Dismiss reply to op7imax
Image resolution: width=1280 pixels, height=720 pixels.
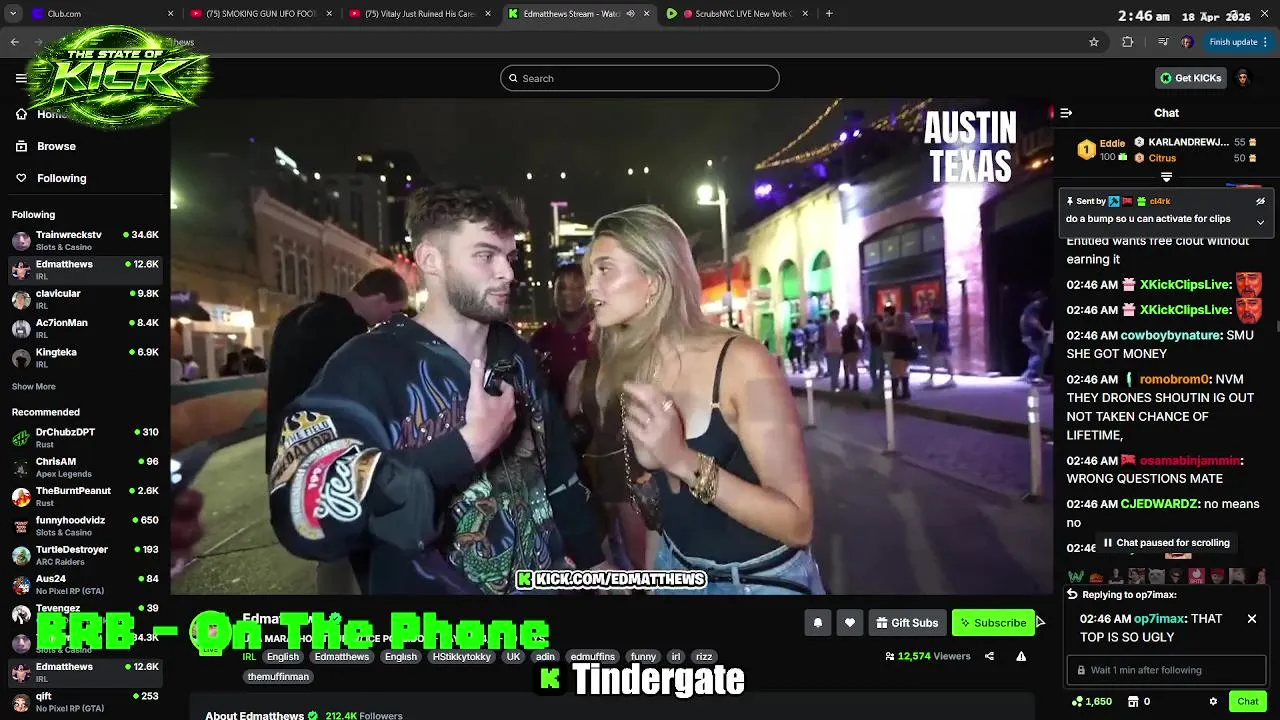pos(1251,619)
